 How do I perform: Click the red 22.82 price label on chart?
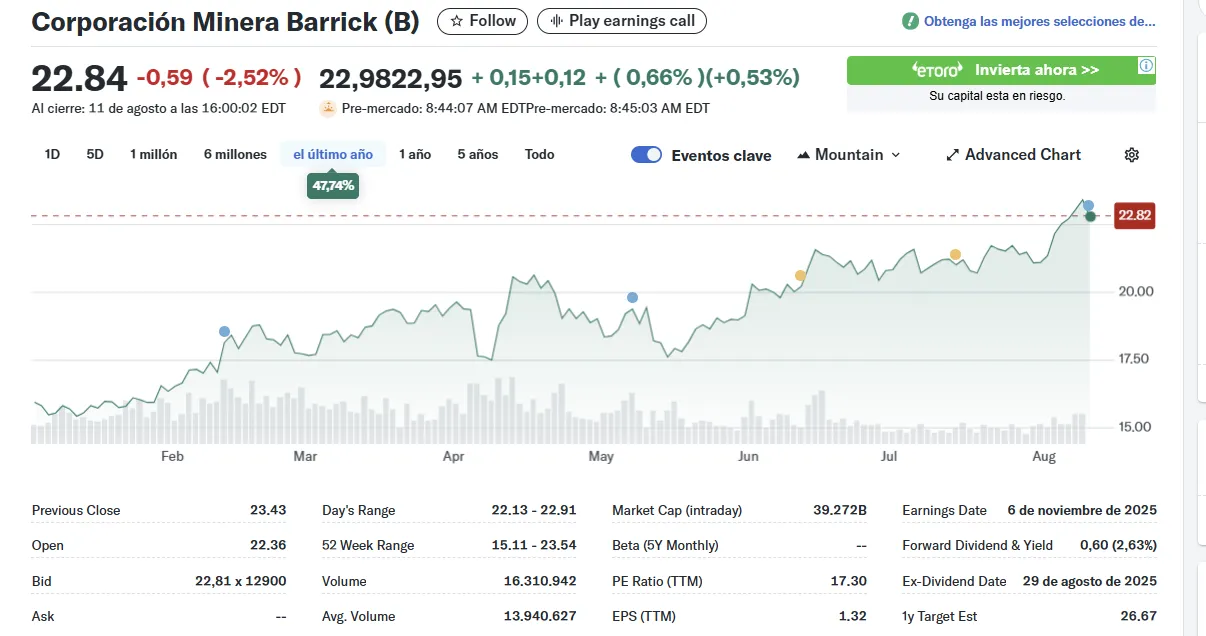(x=1134, y=215)
